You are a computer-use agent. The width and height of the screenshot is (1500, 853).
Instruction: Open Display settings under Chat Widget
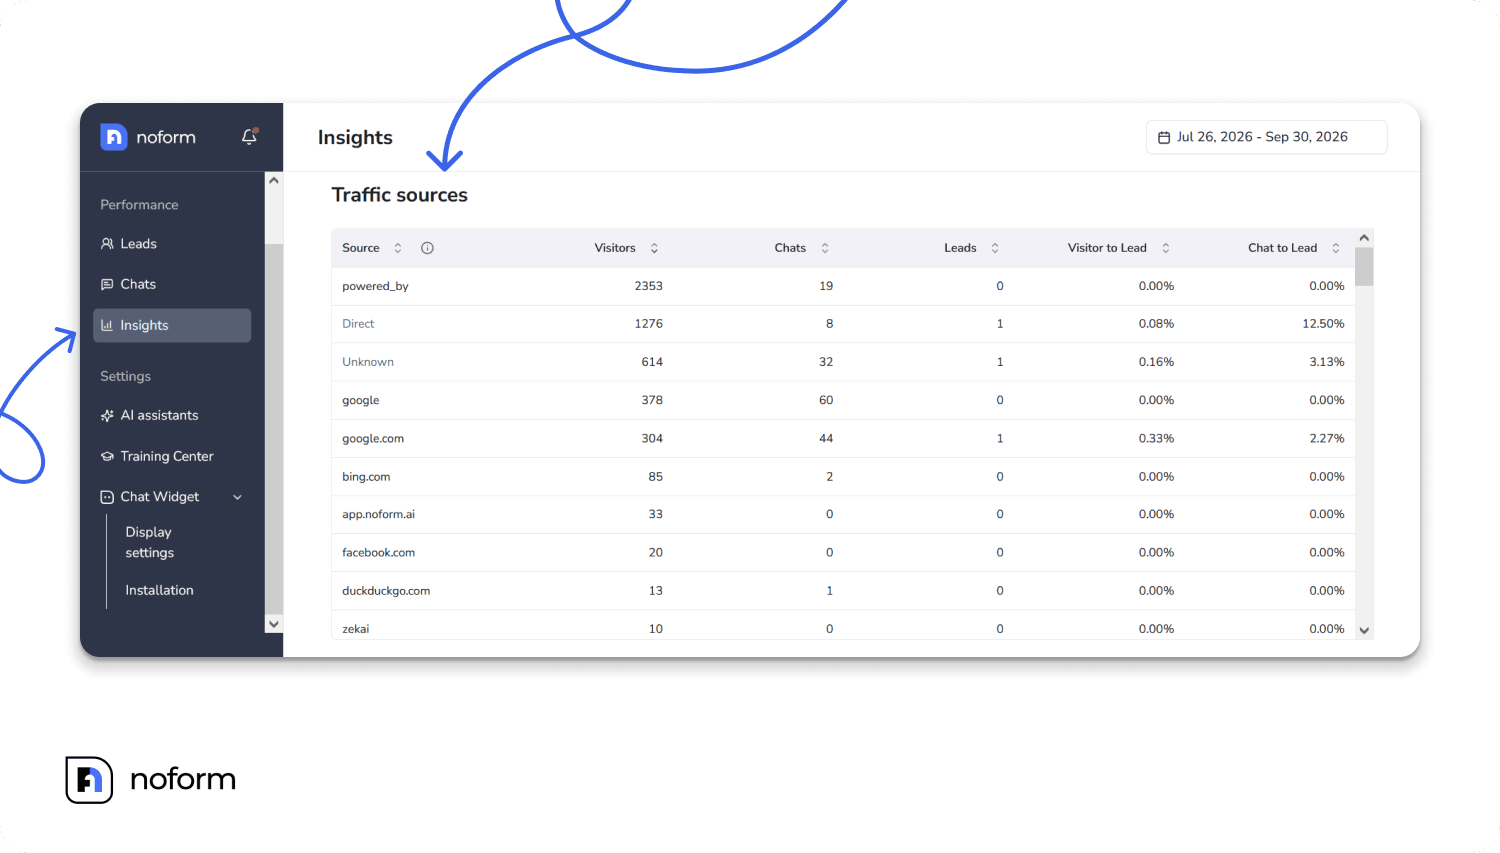[150, 543]
